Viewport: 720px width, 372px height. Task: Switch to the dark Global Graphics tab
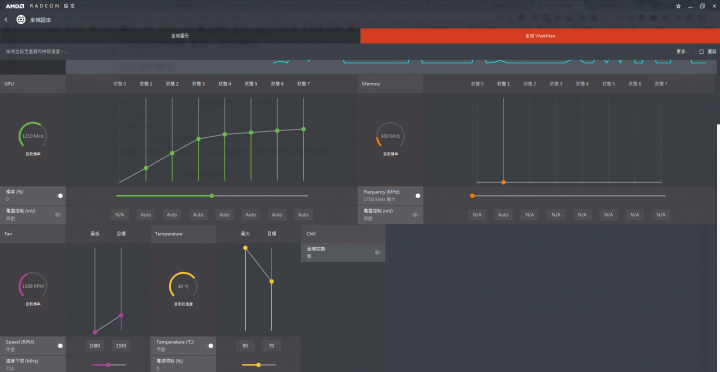pyautogui.click(x=180, y=36)
